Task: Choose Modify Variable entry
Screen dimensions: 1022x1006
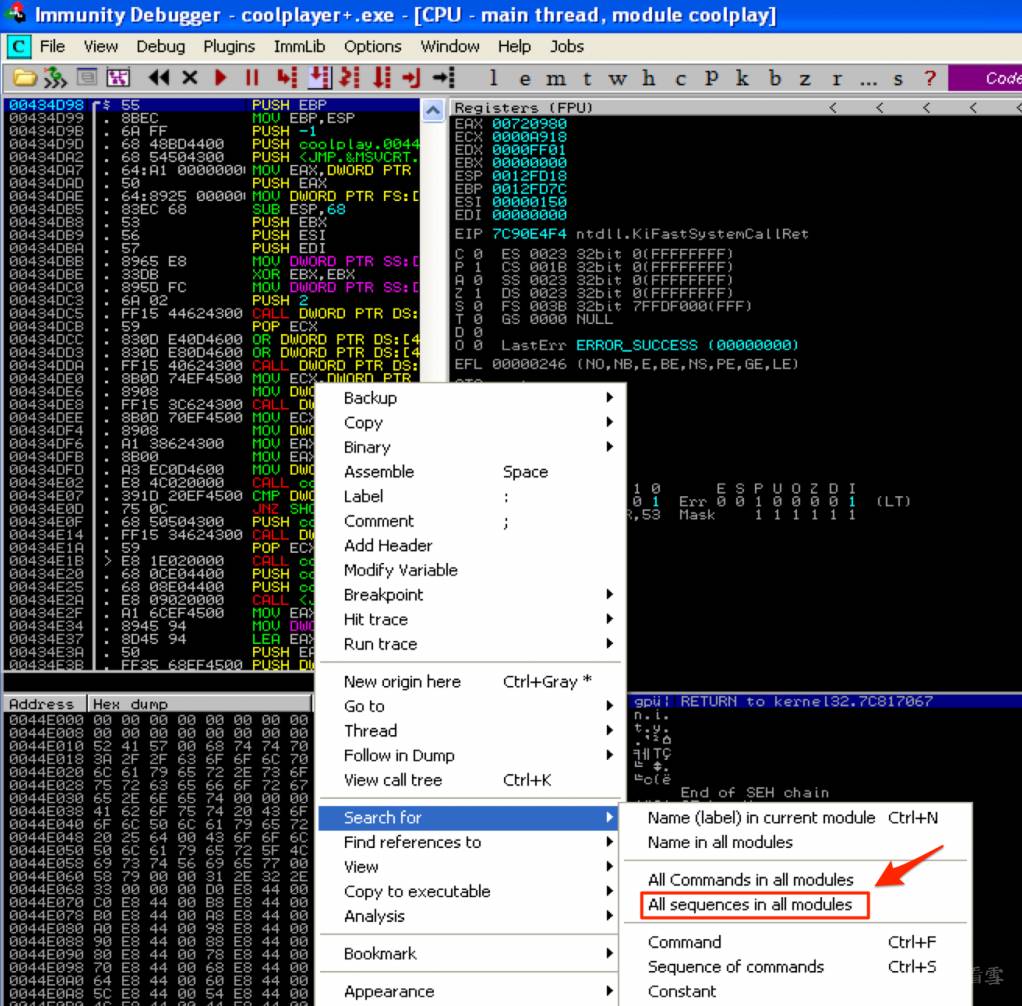Action: (470, 570)
